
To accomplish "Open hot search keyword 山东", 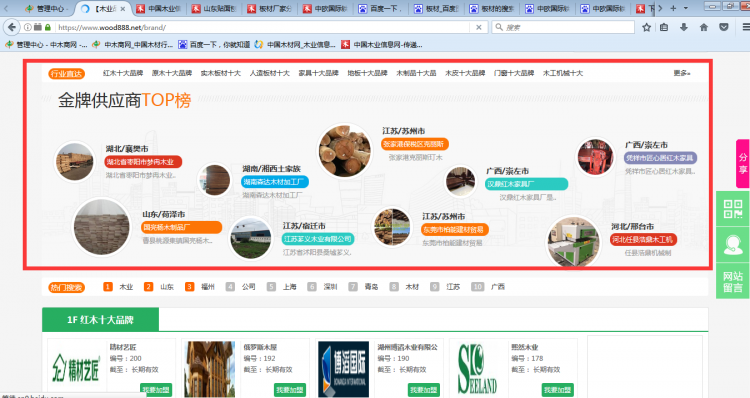I will (x=166, y=287).
